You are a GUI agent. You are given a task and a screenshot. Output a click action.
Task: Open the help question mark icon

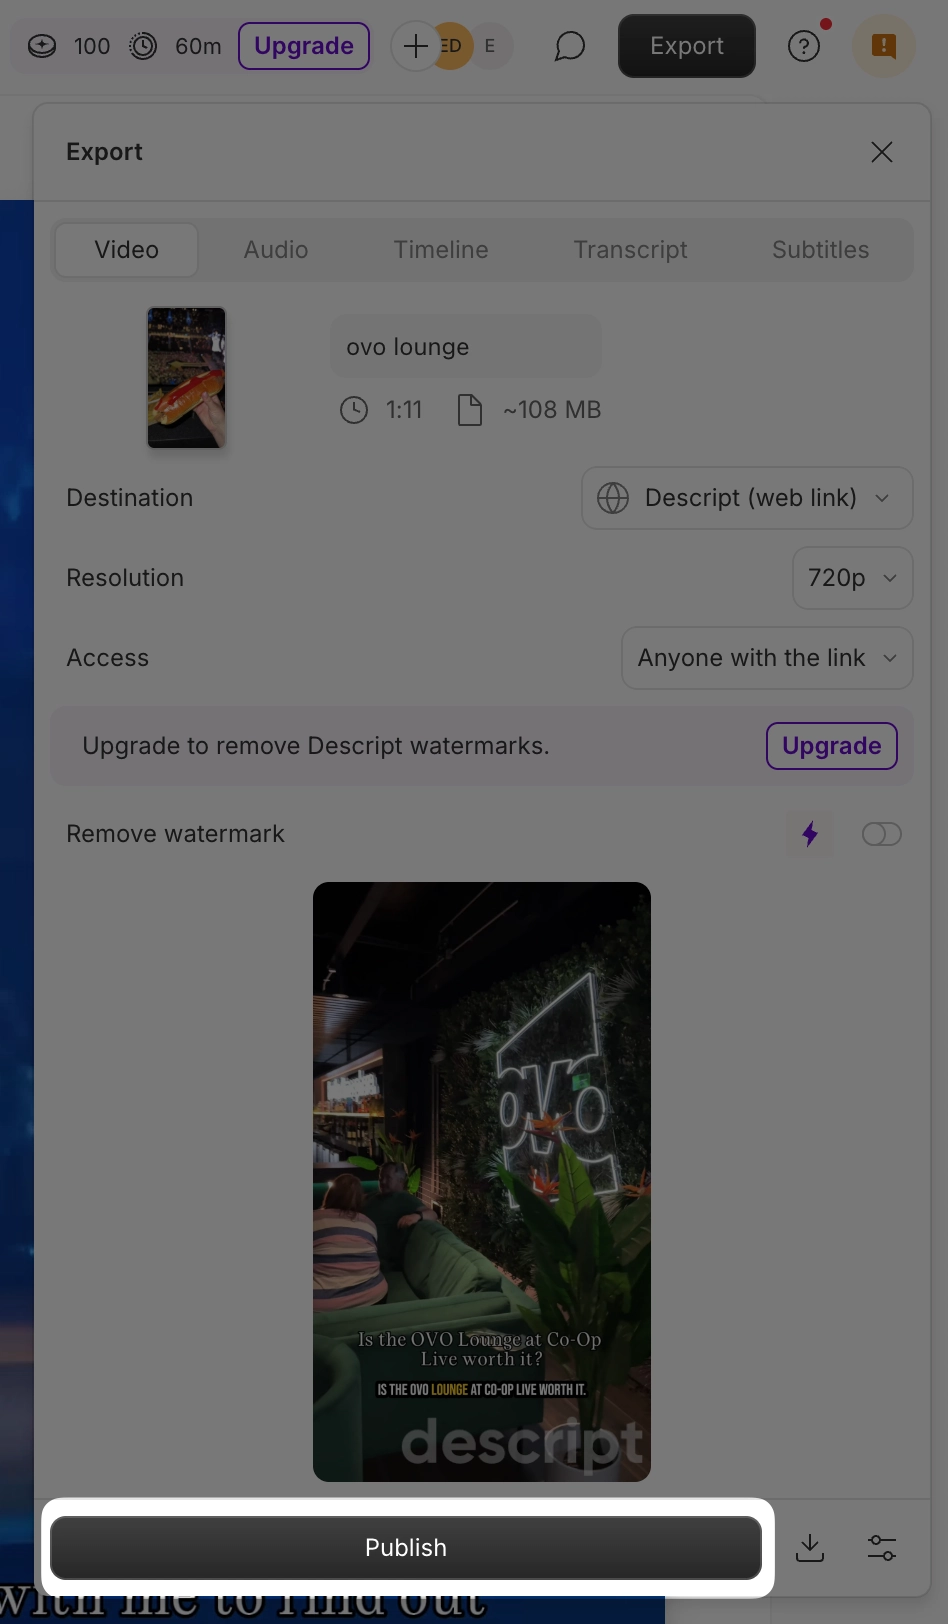[804, 46]
